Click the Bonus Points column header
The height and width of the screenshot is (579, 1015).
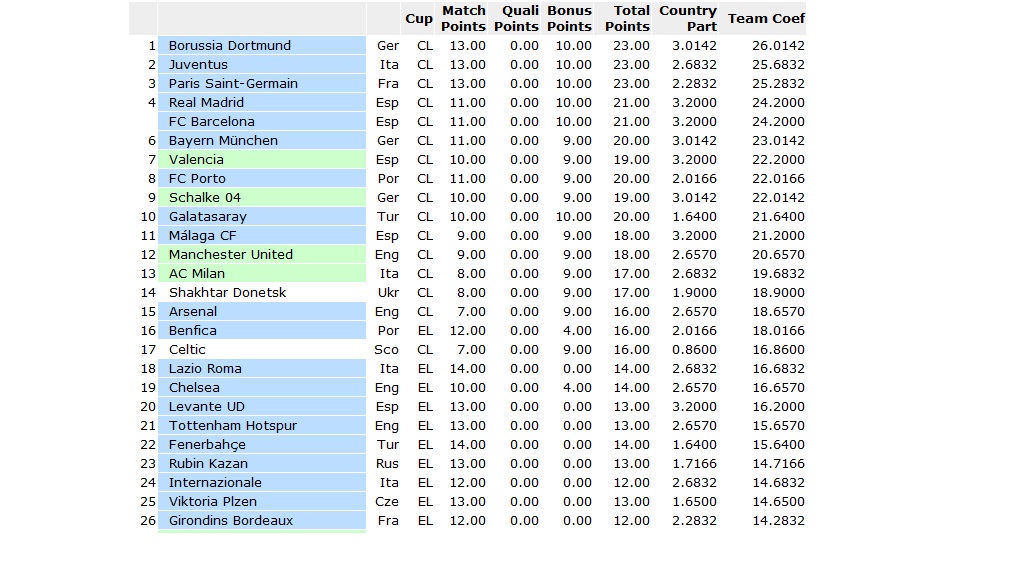(x=570, y=18)
